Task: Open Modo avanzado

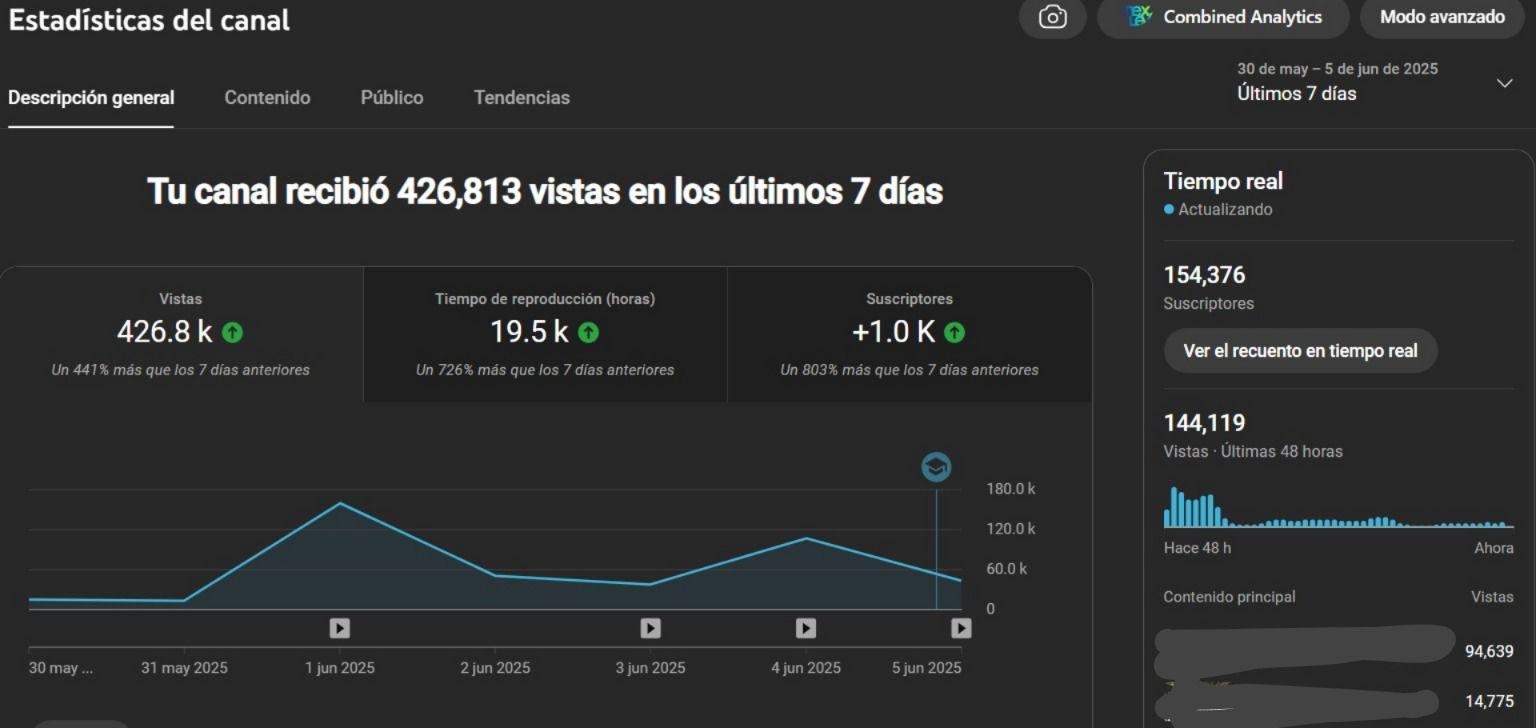Action: [x=1441, y=17]
